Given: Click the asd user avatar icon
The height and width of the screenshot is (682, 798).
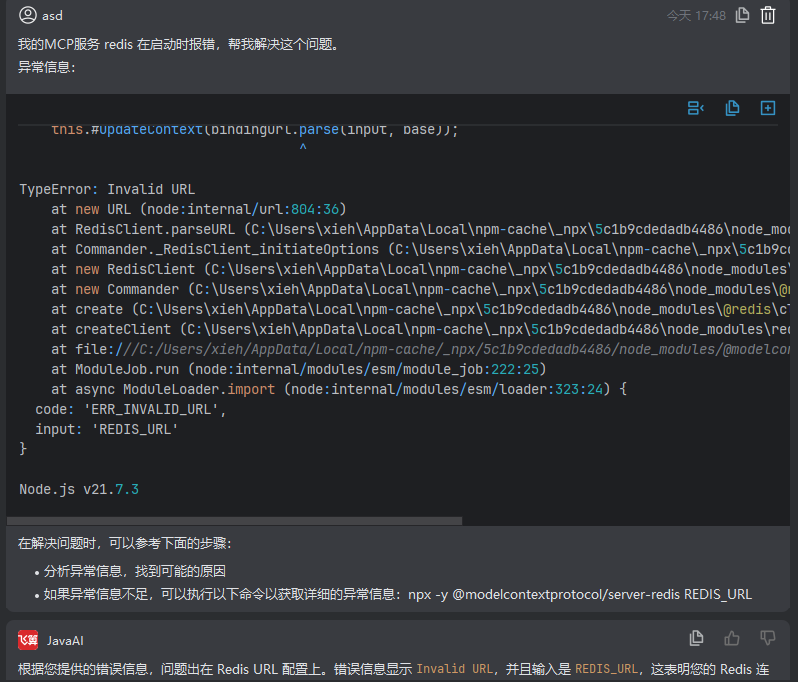Looking at the screenshot, I should [27, 15].
